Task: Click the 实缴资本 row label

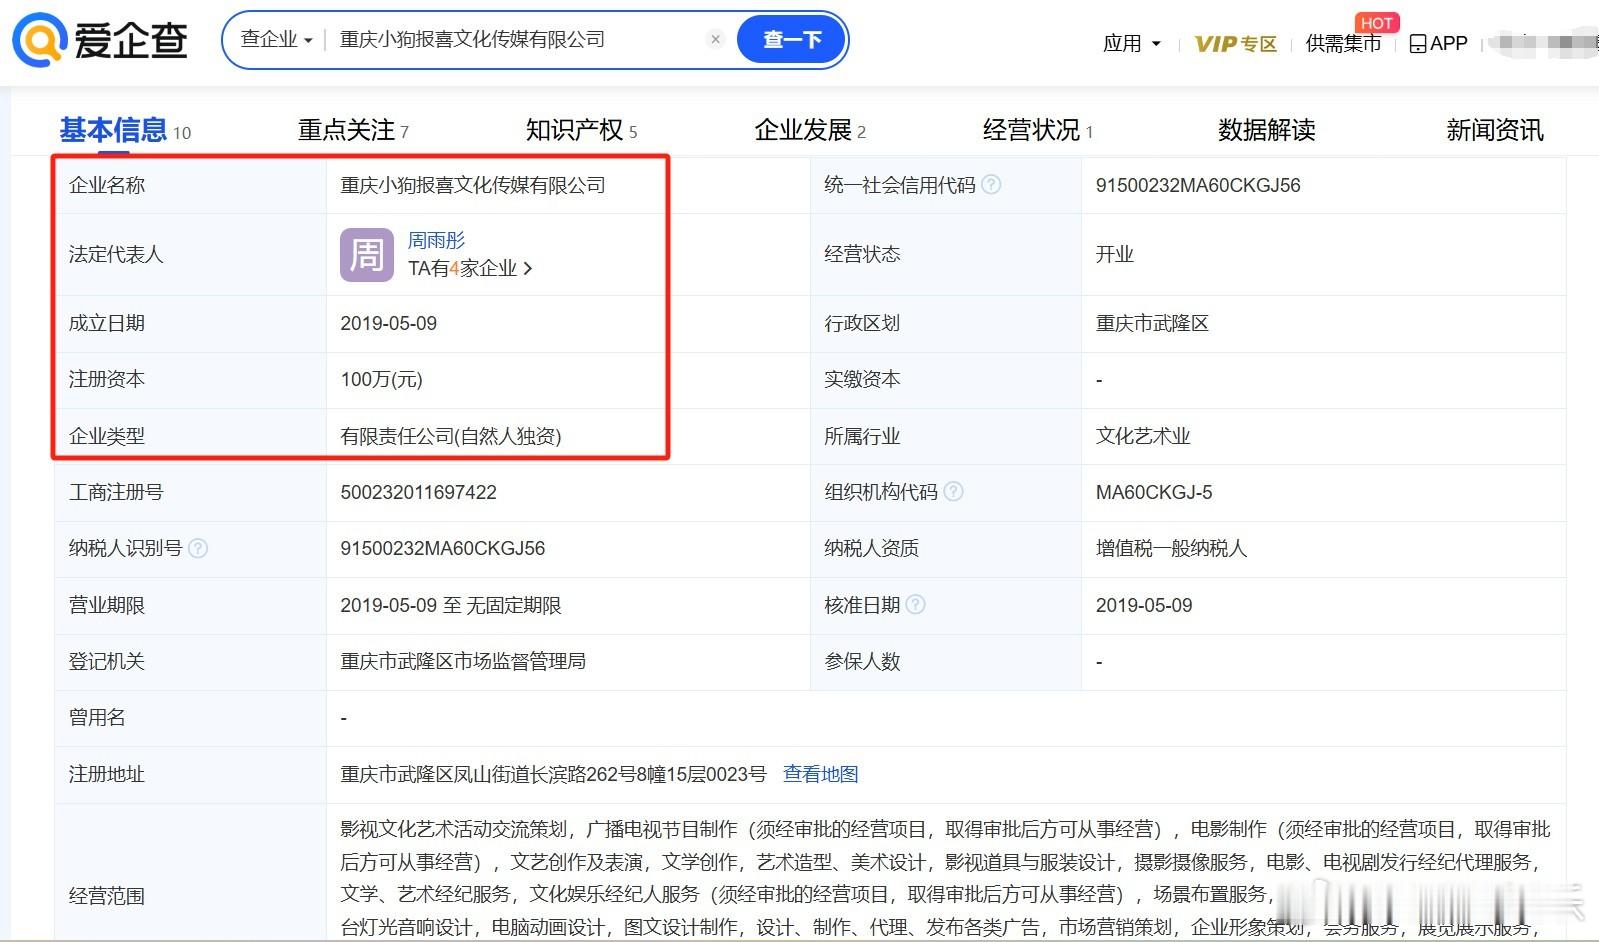Action: 862,379
